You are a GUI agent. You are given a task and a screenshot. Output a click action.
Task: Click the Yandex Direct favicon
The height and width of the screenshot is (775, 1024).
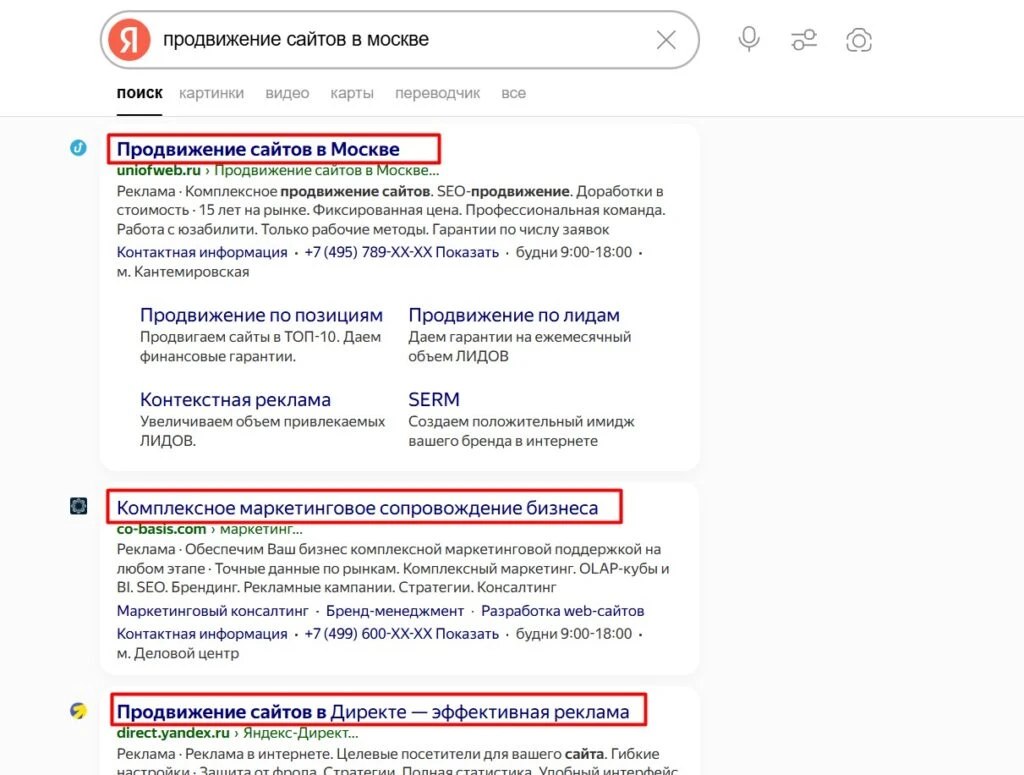click(x=78, y=710)
